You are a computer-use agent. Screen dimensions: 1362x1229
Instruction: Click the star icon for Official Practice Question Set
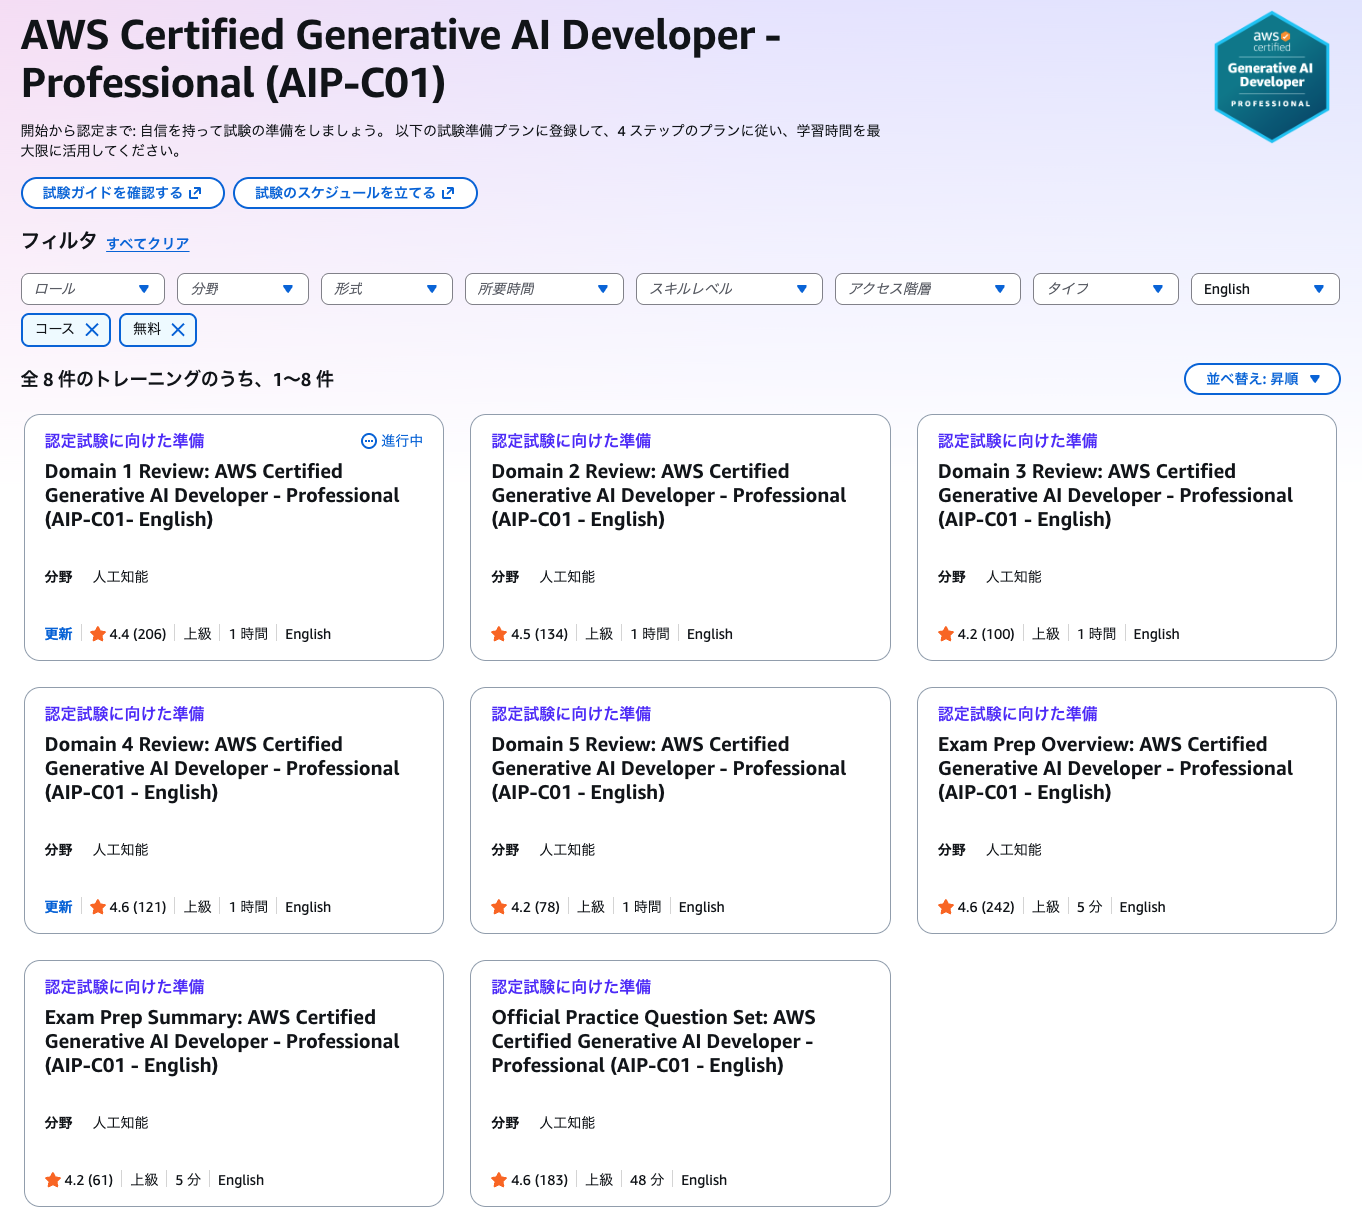499,1180
